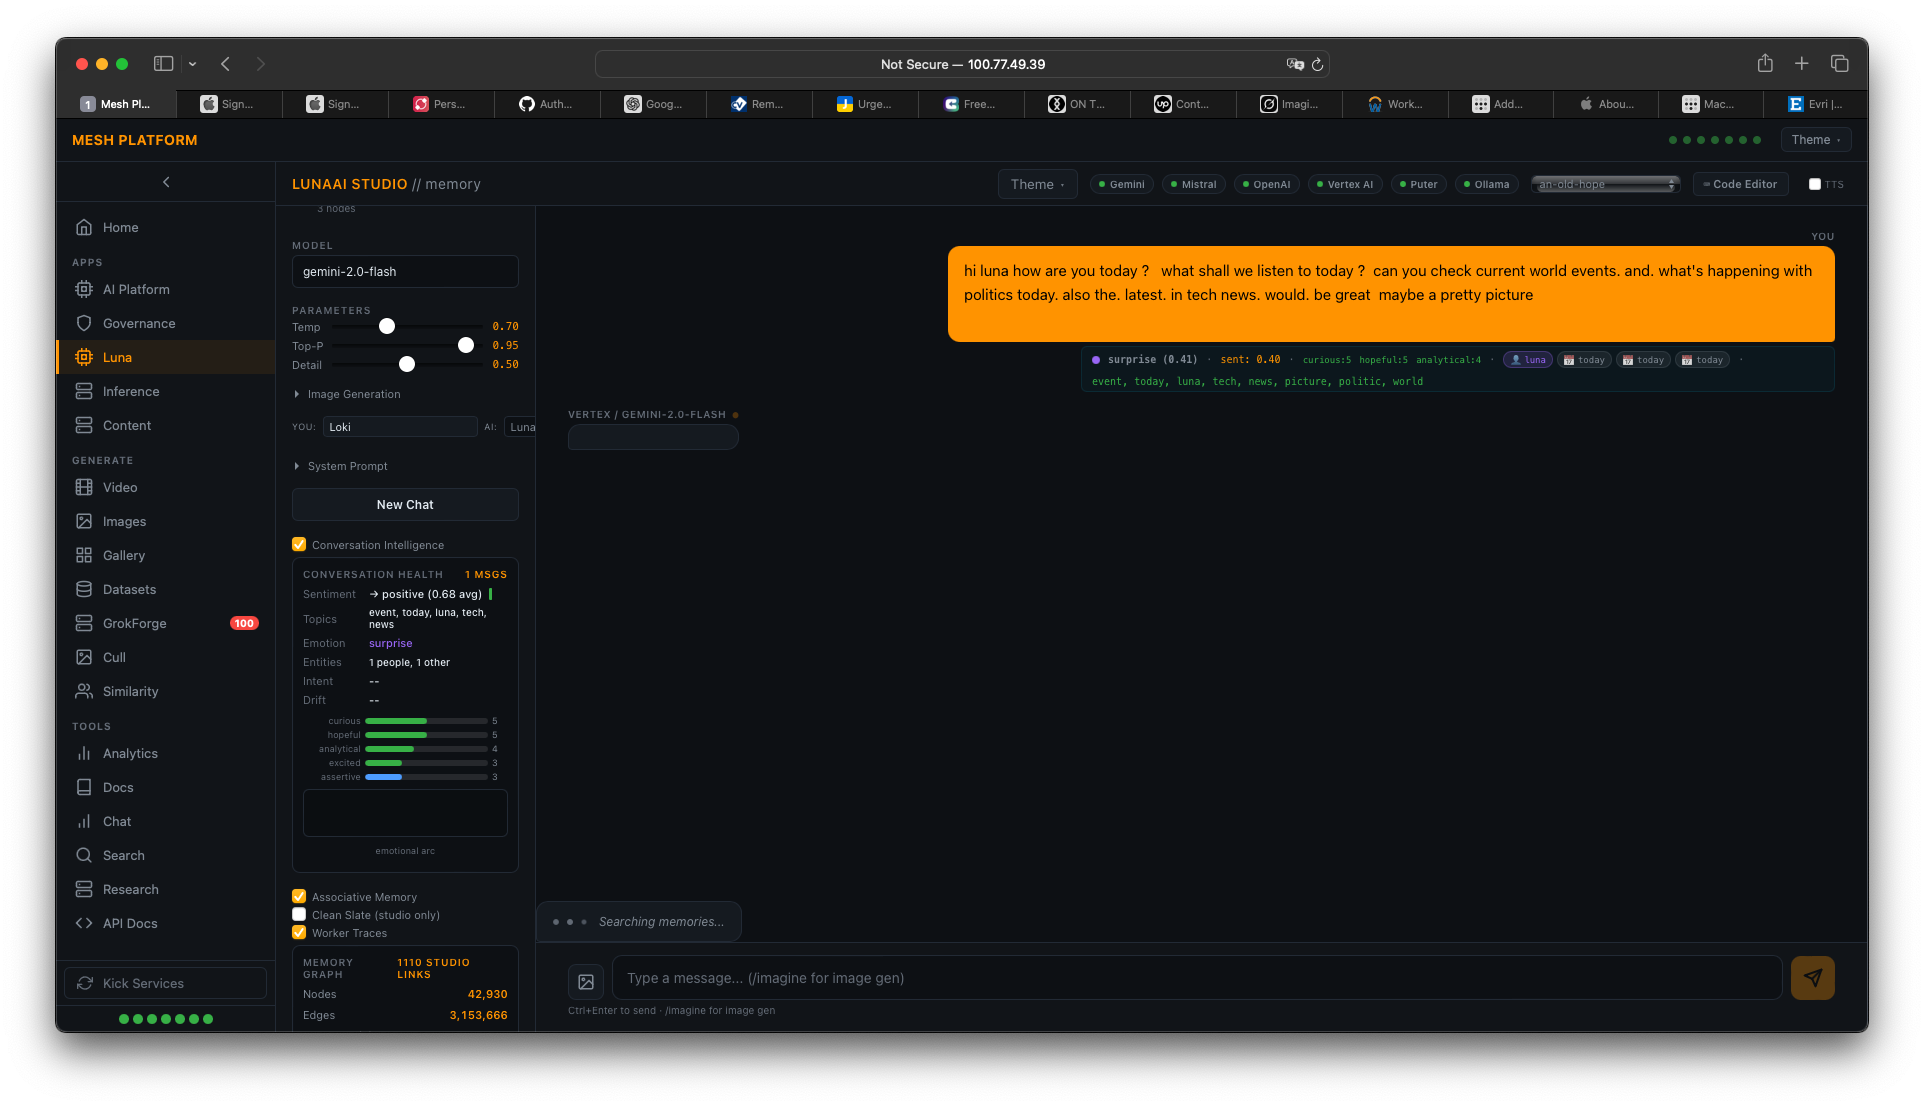The width and height of the screenshot is (1924, 1106).
Task: Adjust the Temp parameter slider
Action: [x=386, y=326]
